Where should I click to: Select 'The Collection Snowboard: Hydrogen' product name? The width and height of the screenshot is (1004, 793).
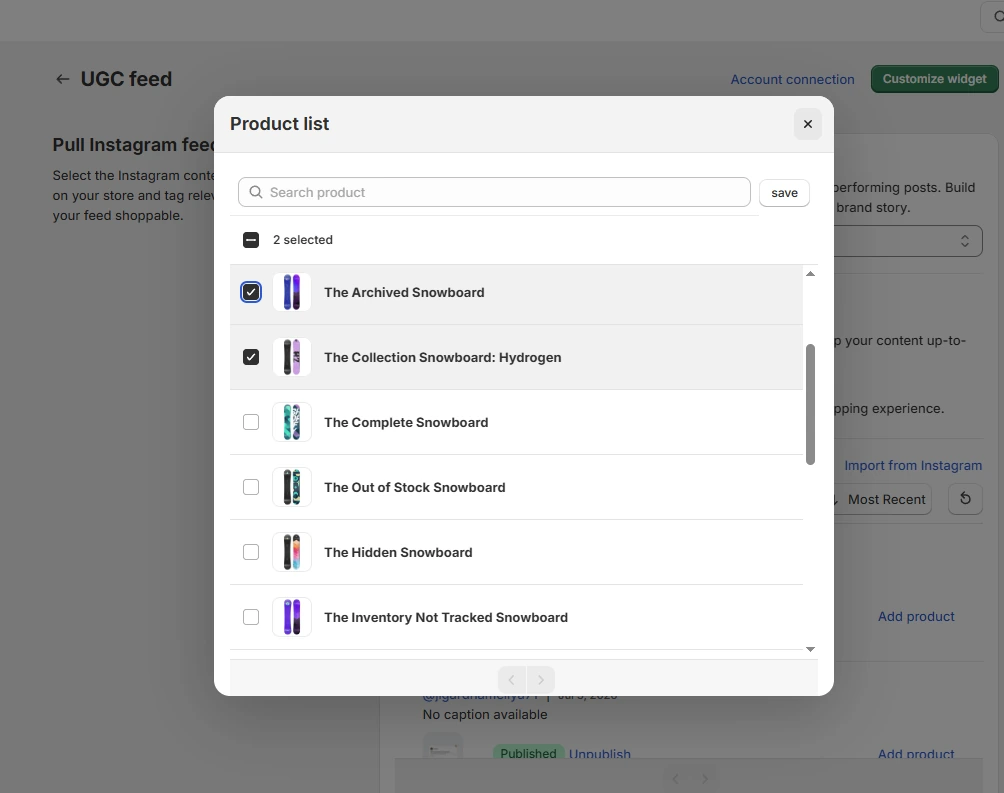[x=442, y=357]
